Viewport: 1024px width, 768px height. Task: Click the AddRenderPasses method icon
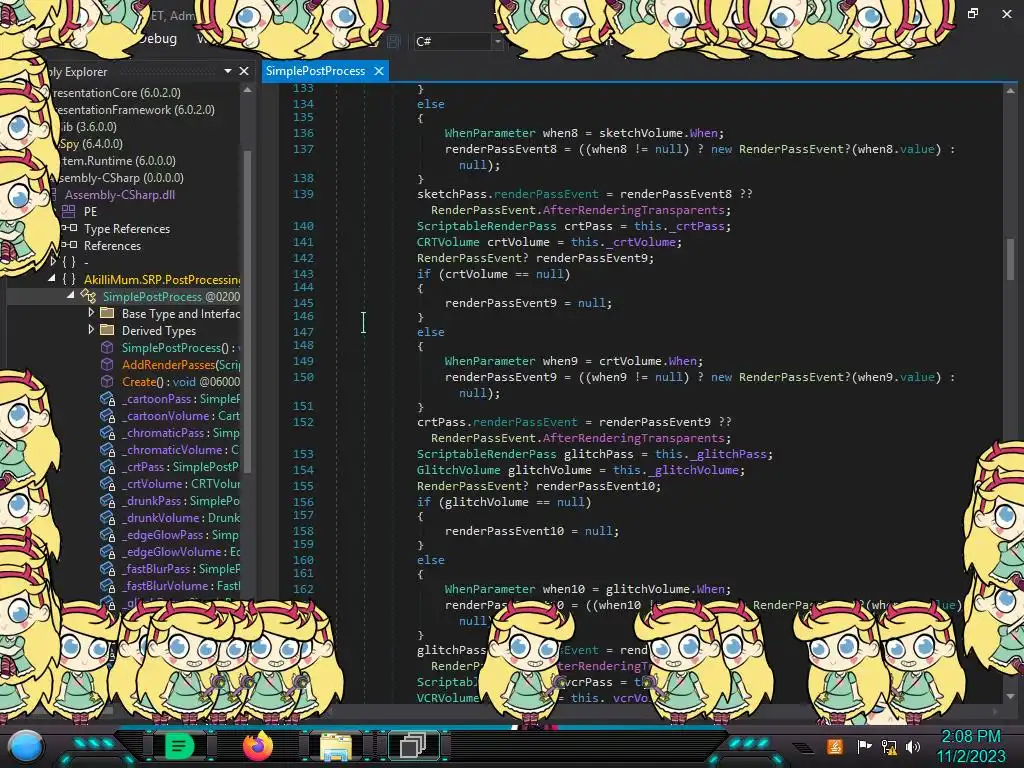point(107,364)
